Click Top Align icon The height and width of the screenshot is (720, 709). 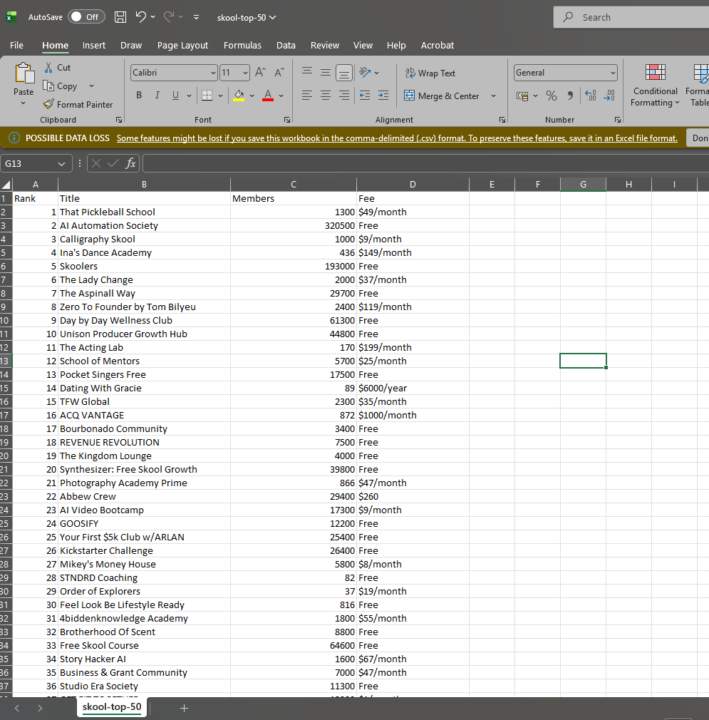pyautogui.click(x=307, y=72)
